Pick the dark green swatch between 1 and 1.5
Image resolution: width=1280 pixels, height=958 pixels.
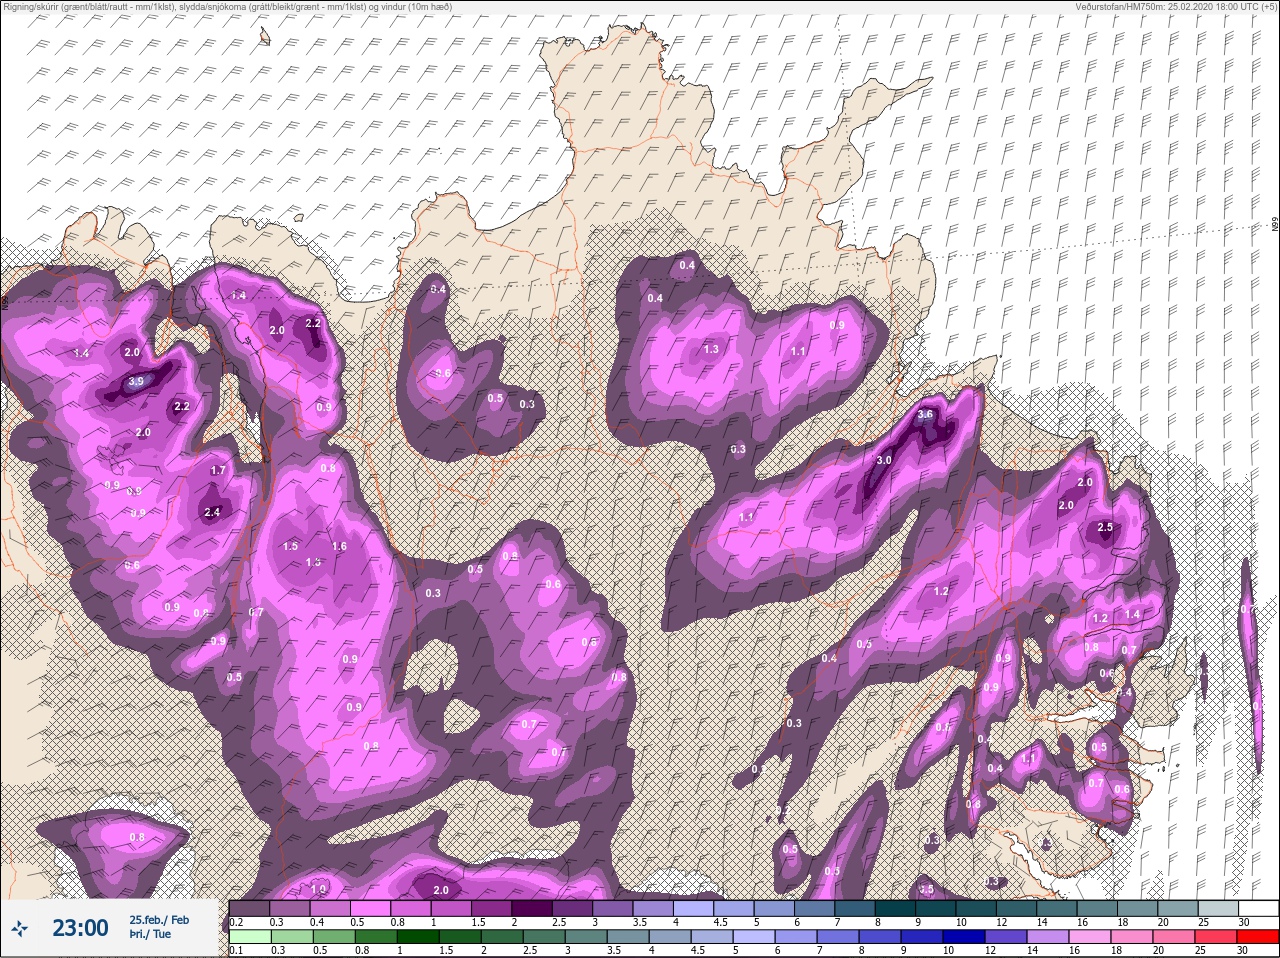(x=418, y=937)
